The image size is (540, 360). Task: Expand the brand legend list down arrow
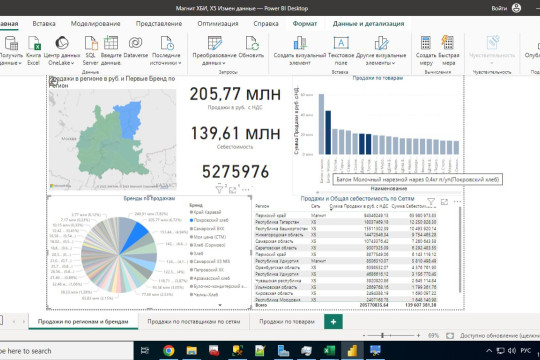point(220,305)
